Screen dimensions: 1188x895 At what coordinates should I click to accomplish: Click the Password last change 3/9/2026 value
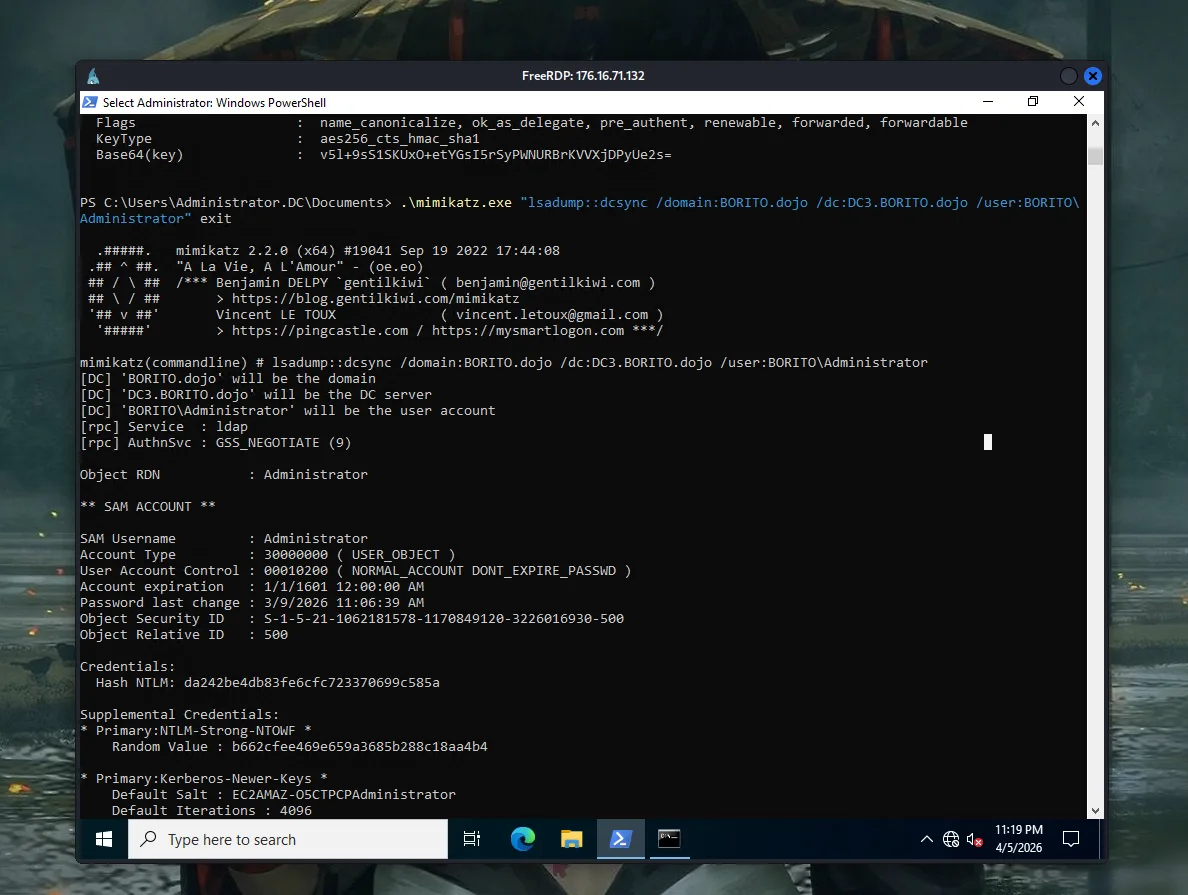[343, 602]
